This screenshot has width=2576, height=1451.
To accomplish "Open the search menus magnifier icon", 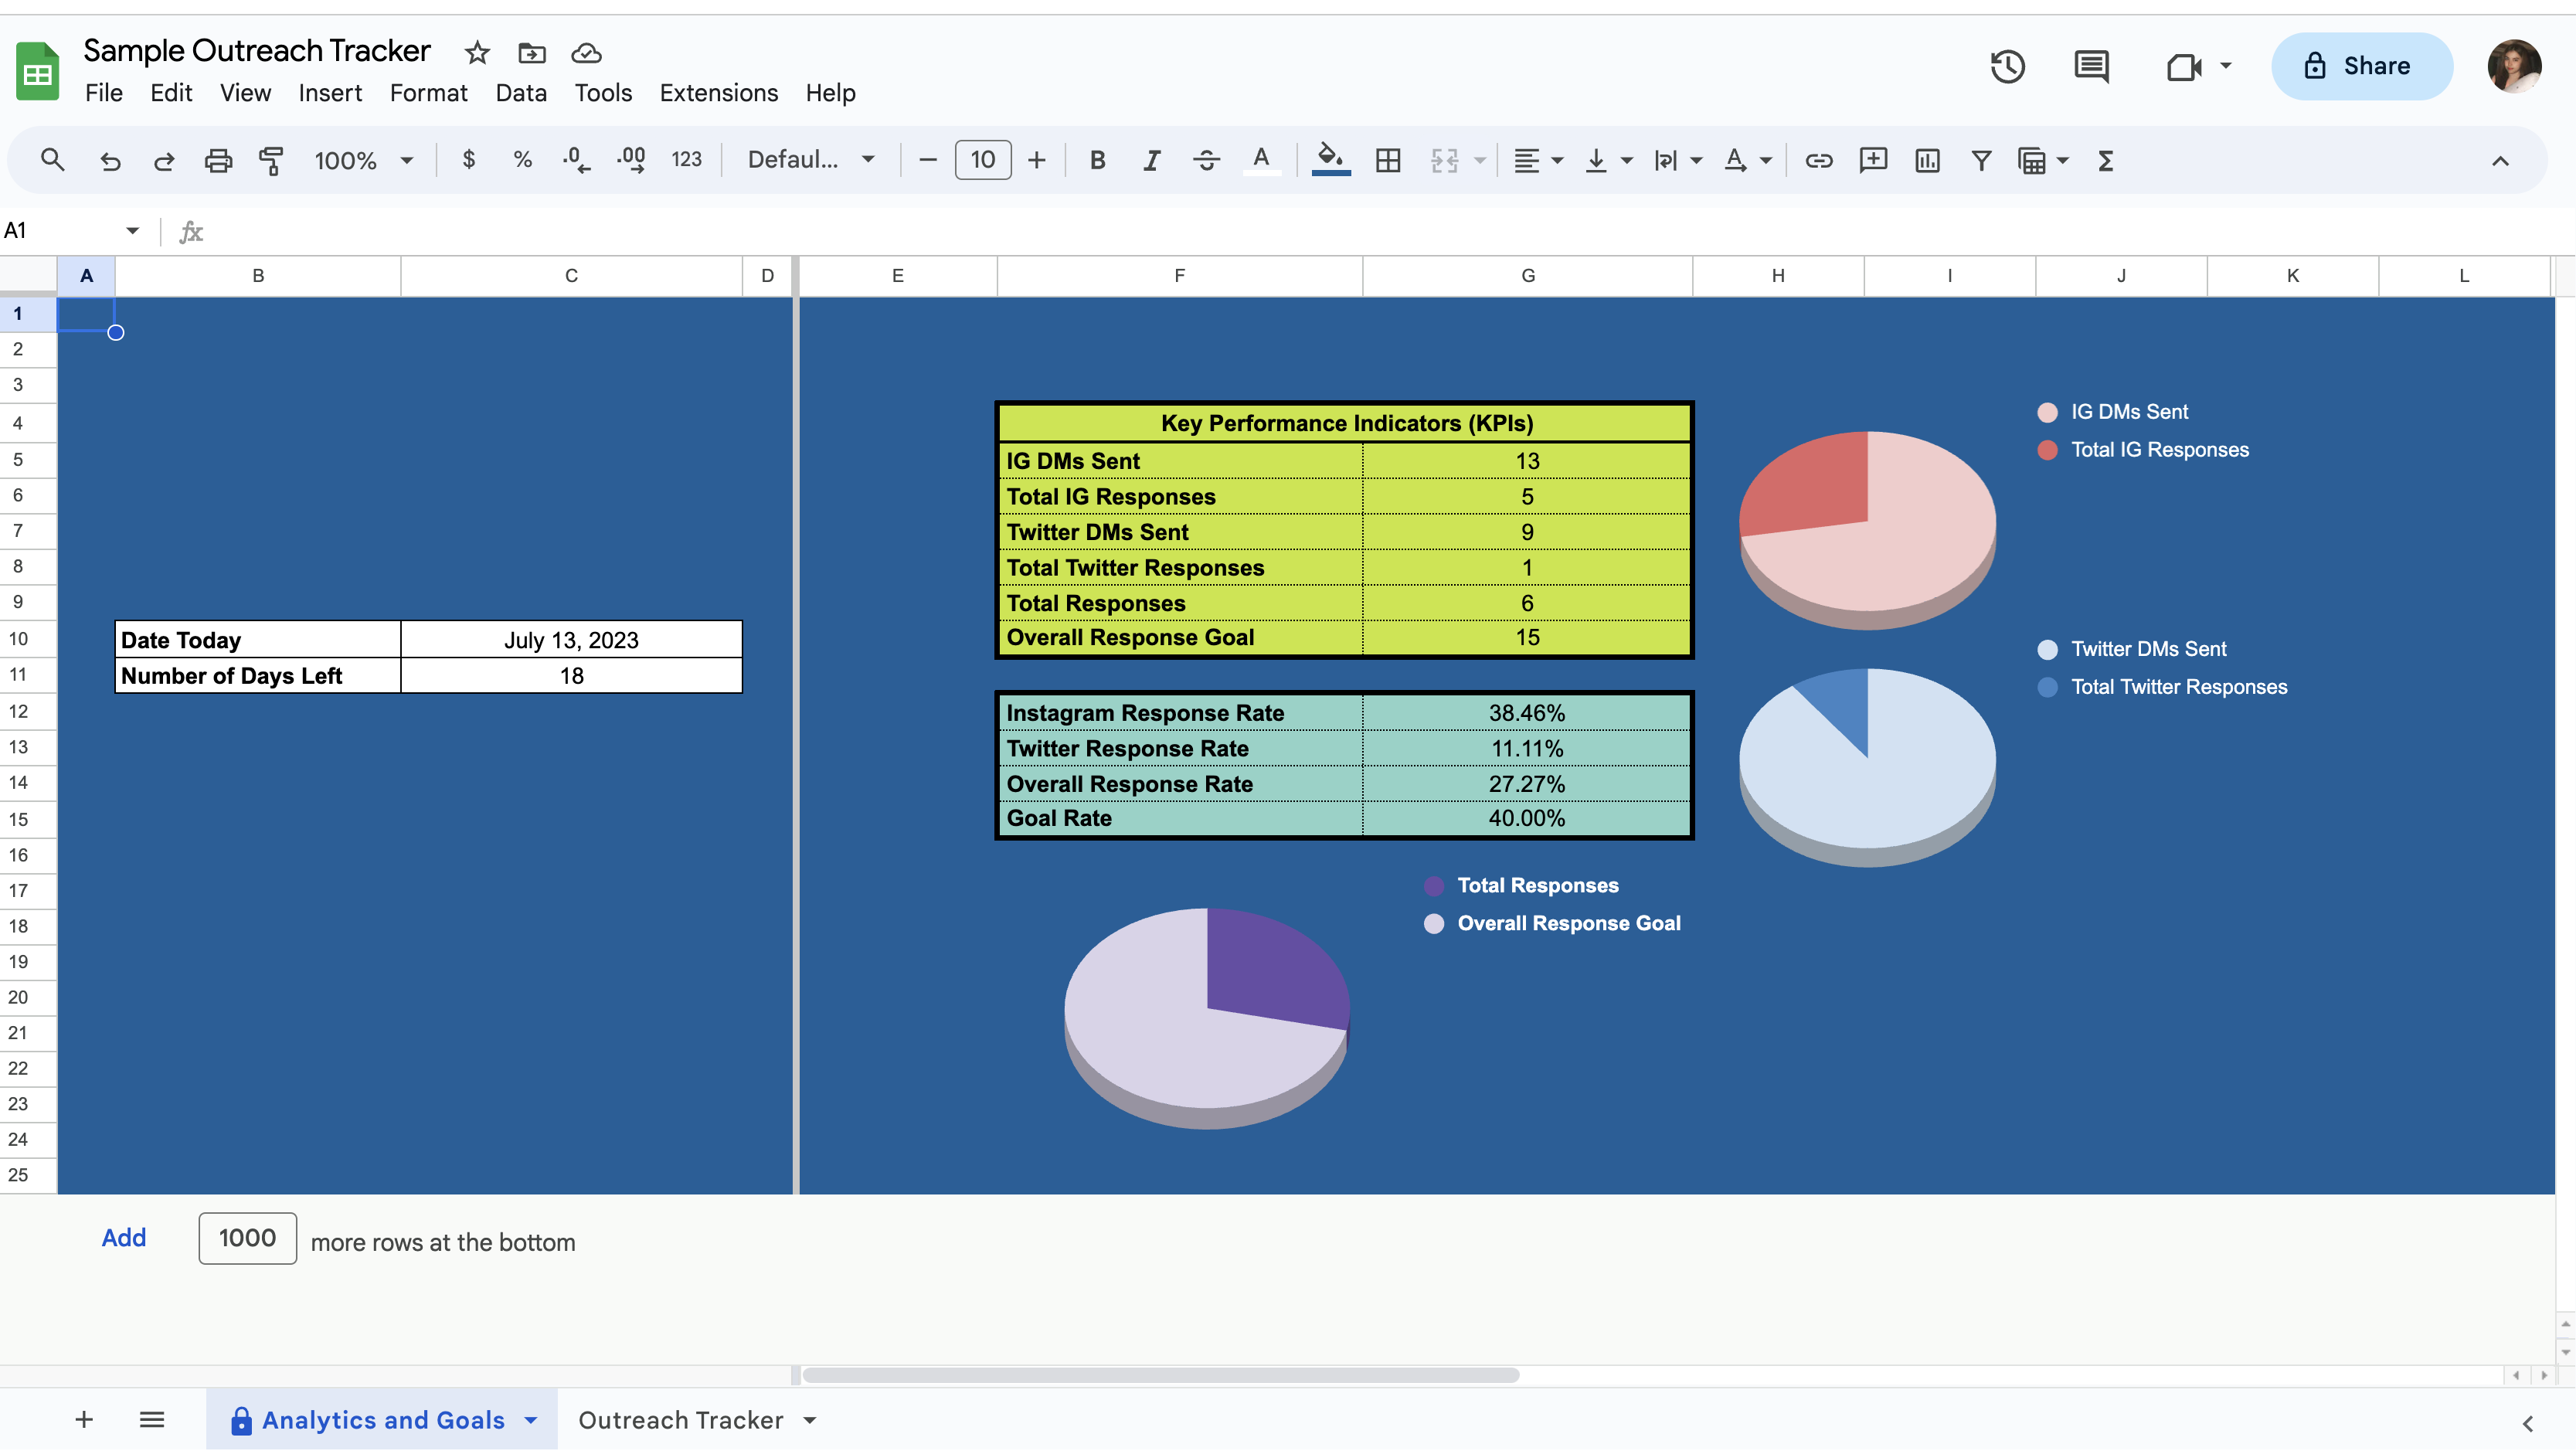I will (52, 160).
